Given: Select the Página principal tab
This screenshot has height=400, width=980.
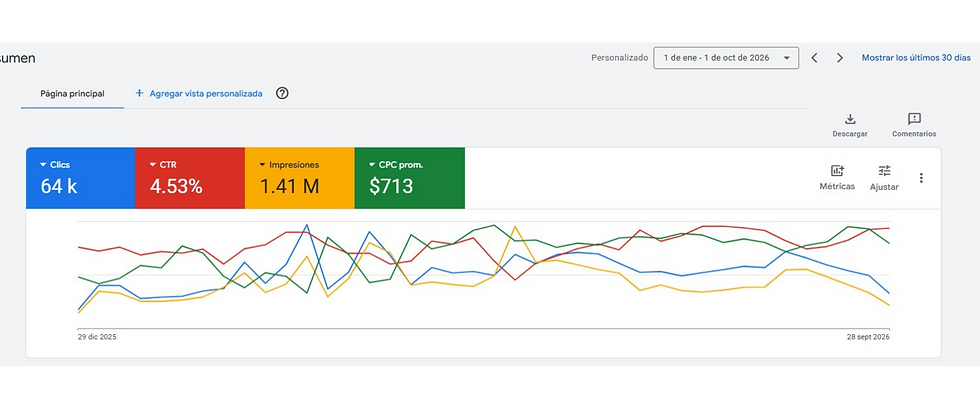Looking at the screenshot, I should (x=72, y=94).
